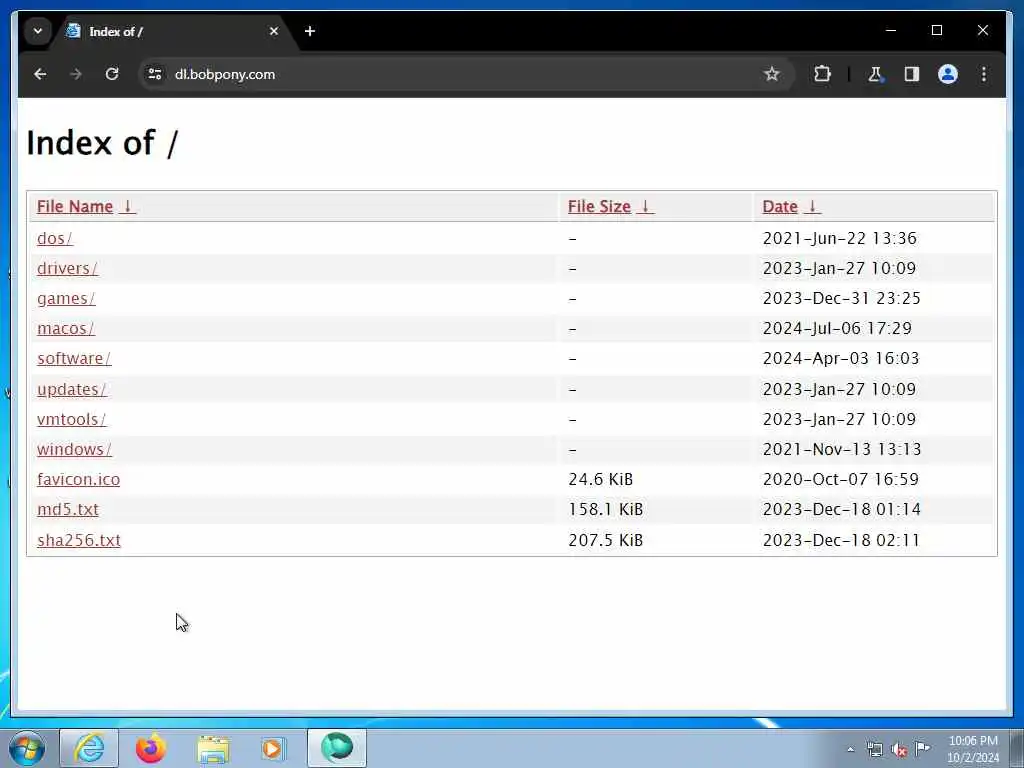Select date '2021-Jun-22 13:36'
1024x768 pixels.
840,238
